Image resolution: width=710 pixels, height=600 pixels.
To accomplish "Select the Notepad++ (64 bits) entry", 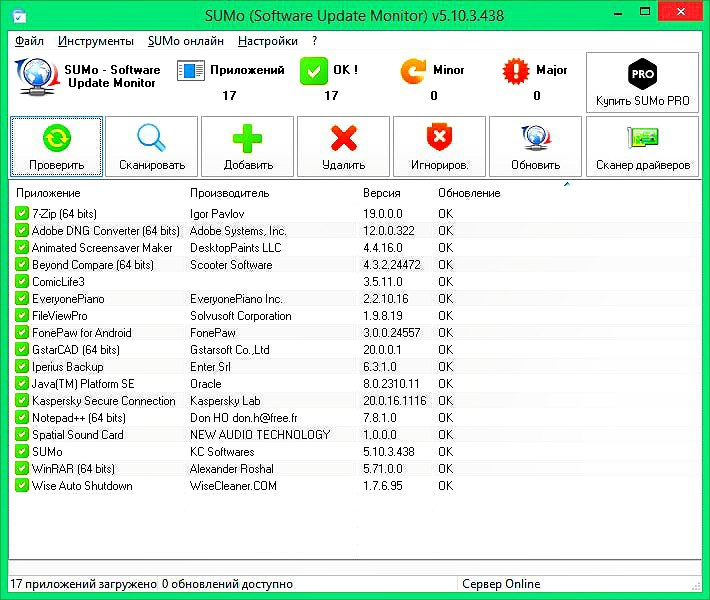I will point(79,418).
